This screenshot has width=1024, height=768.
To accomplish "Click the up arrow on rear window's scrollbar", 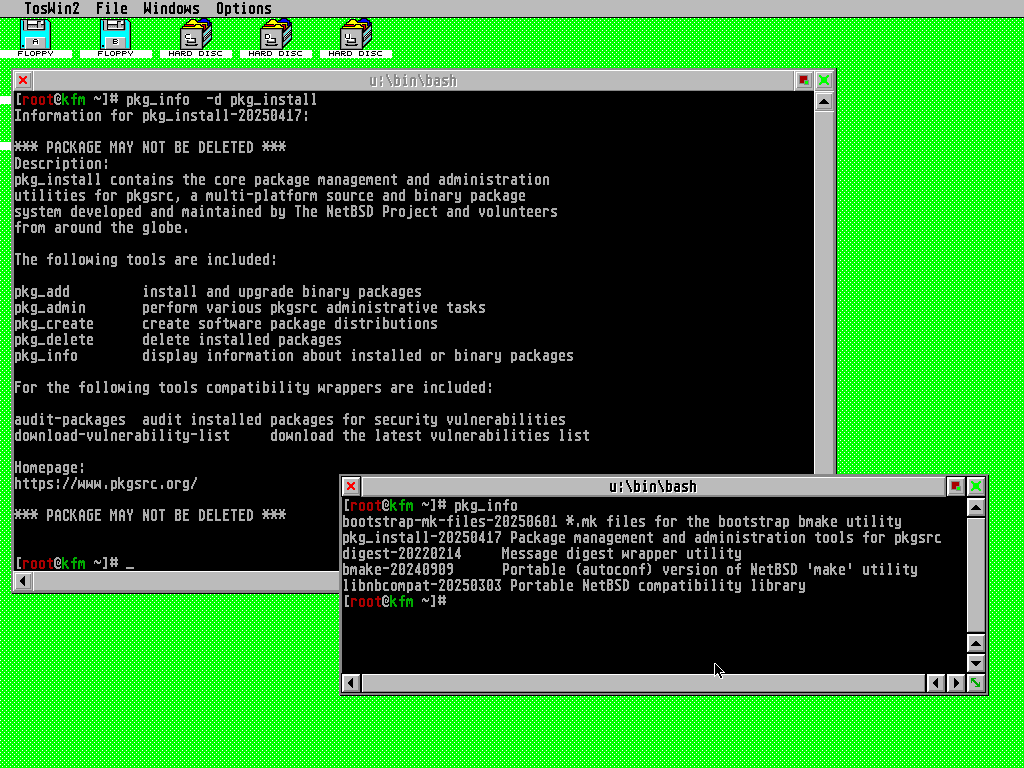I will (824, 100).
